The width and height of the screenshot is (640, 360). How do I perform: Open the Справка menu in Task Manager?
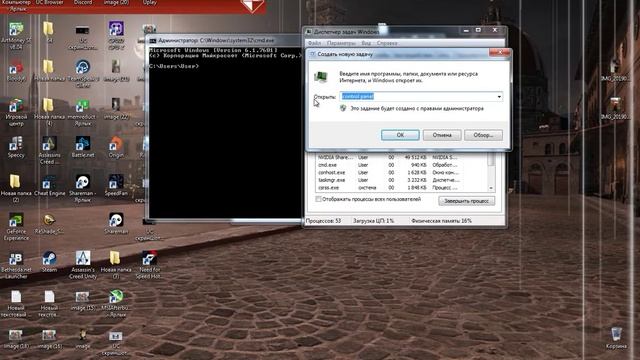click(387, 43)
